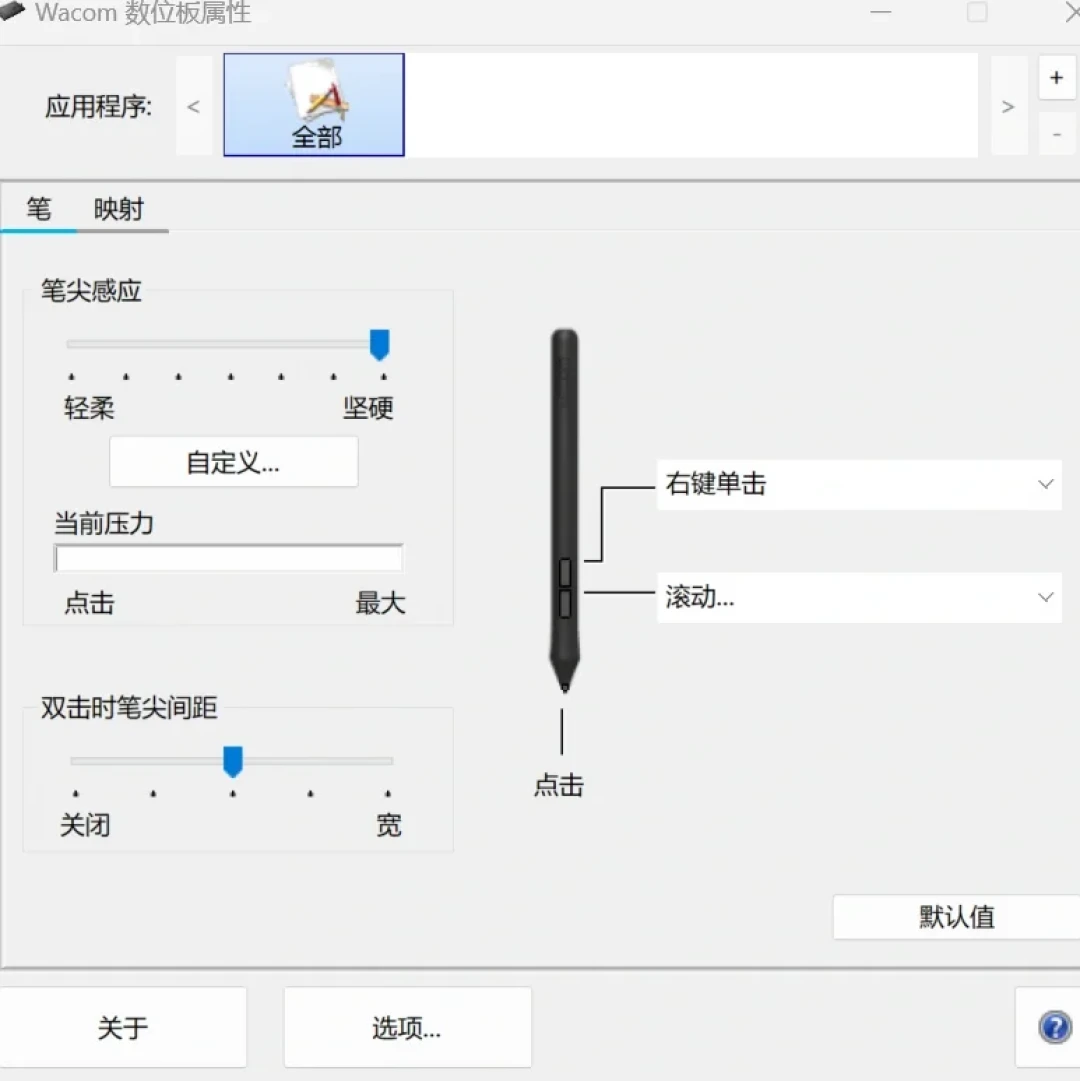The width and height of the screenshot is (1080, 1081).
Task: Switch to the 映射 tab
Action: [119, 209]
